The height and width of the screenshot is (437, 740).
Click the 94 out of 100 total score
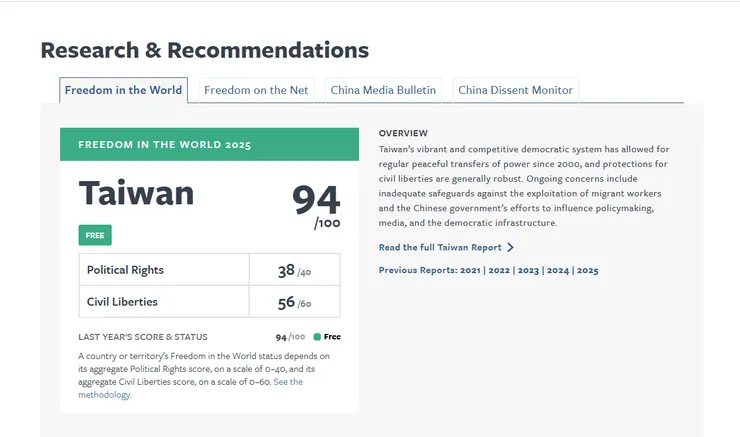(x=315, y=203)
